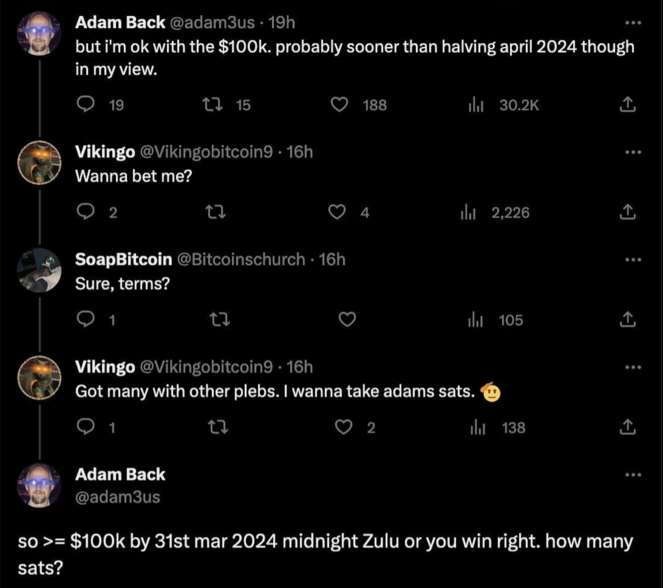Retweet SoapBitcoin's "Sure, terms?" reply
This screenshot has height=588, width=663.
220,320
